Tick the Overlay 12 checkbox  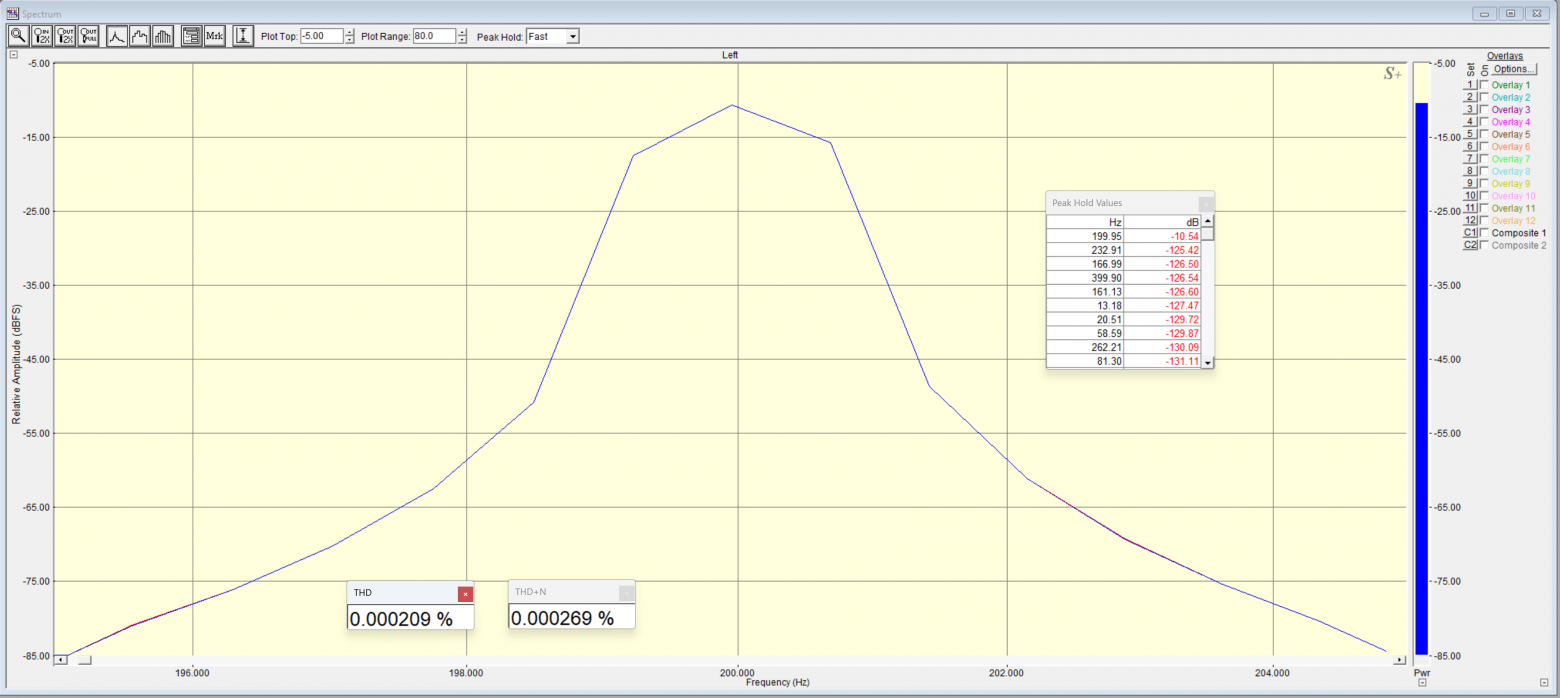pyautogui.click(x=1484, y=221)
